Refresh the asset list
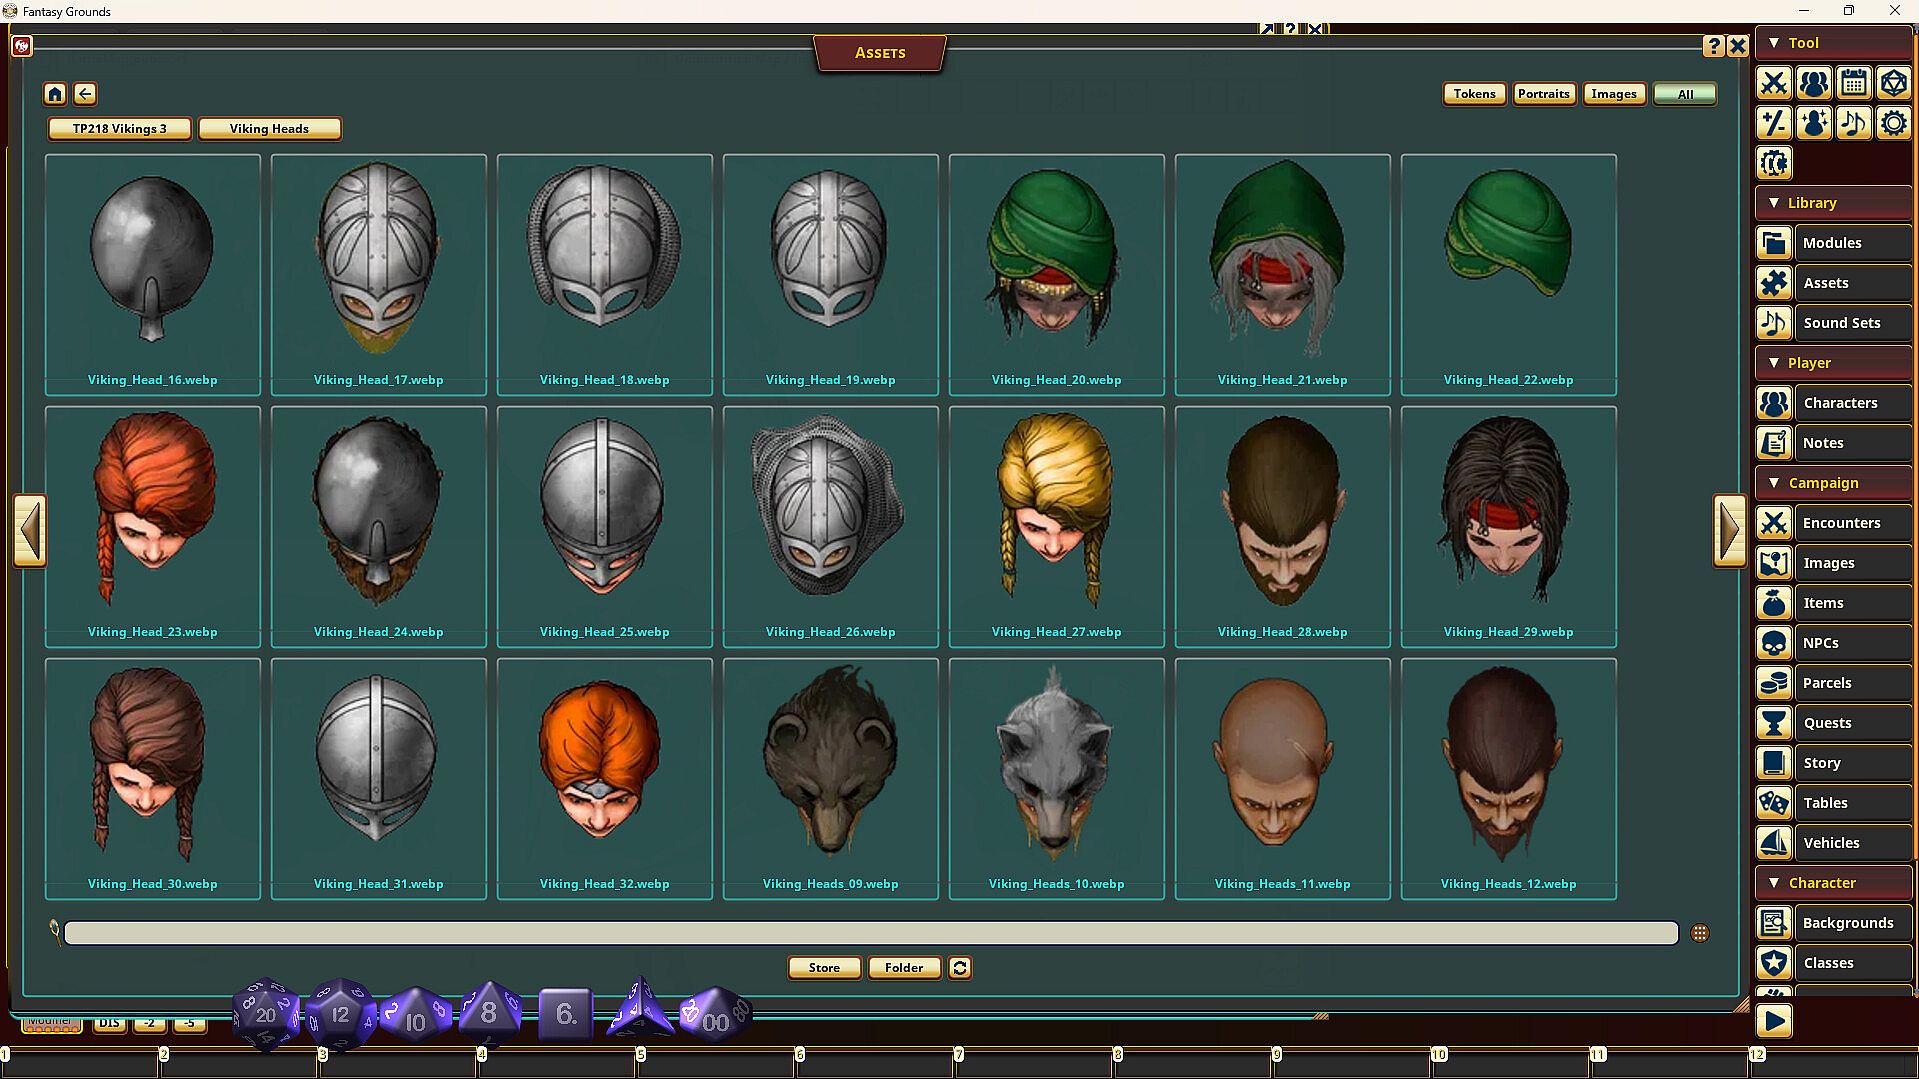The image size is (1919, 1079). tap(960, 968)
